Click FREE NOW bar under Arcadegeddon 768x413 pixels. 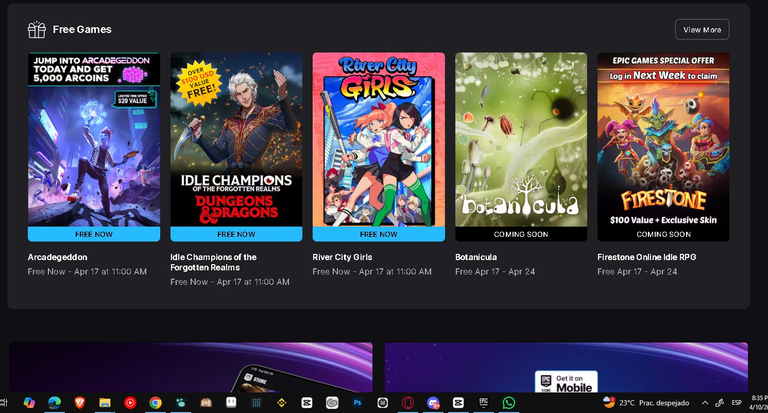tap(94, 234)
